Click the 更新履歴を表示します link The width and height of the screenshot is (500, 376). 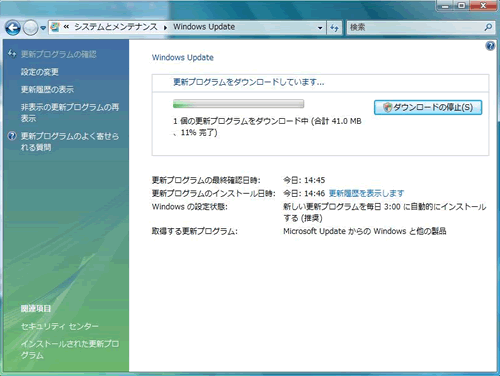click(366, 193)
